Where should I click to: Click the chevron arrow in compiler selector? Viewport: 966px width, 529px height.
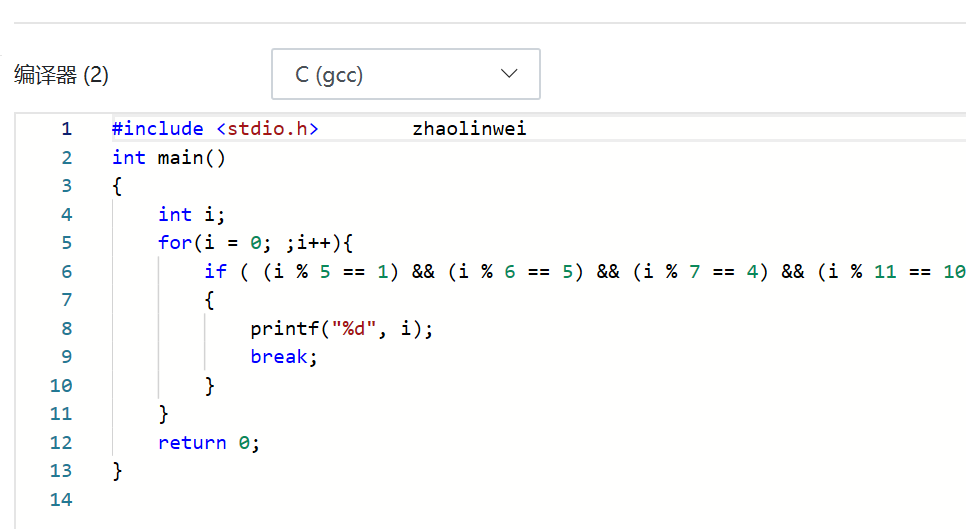[x=509, y=74]
